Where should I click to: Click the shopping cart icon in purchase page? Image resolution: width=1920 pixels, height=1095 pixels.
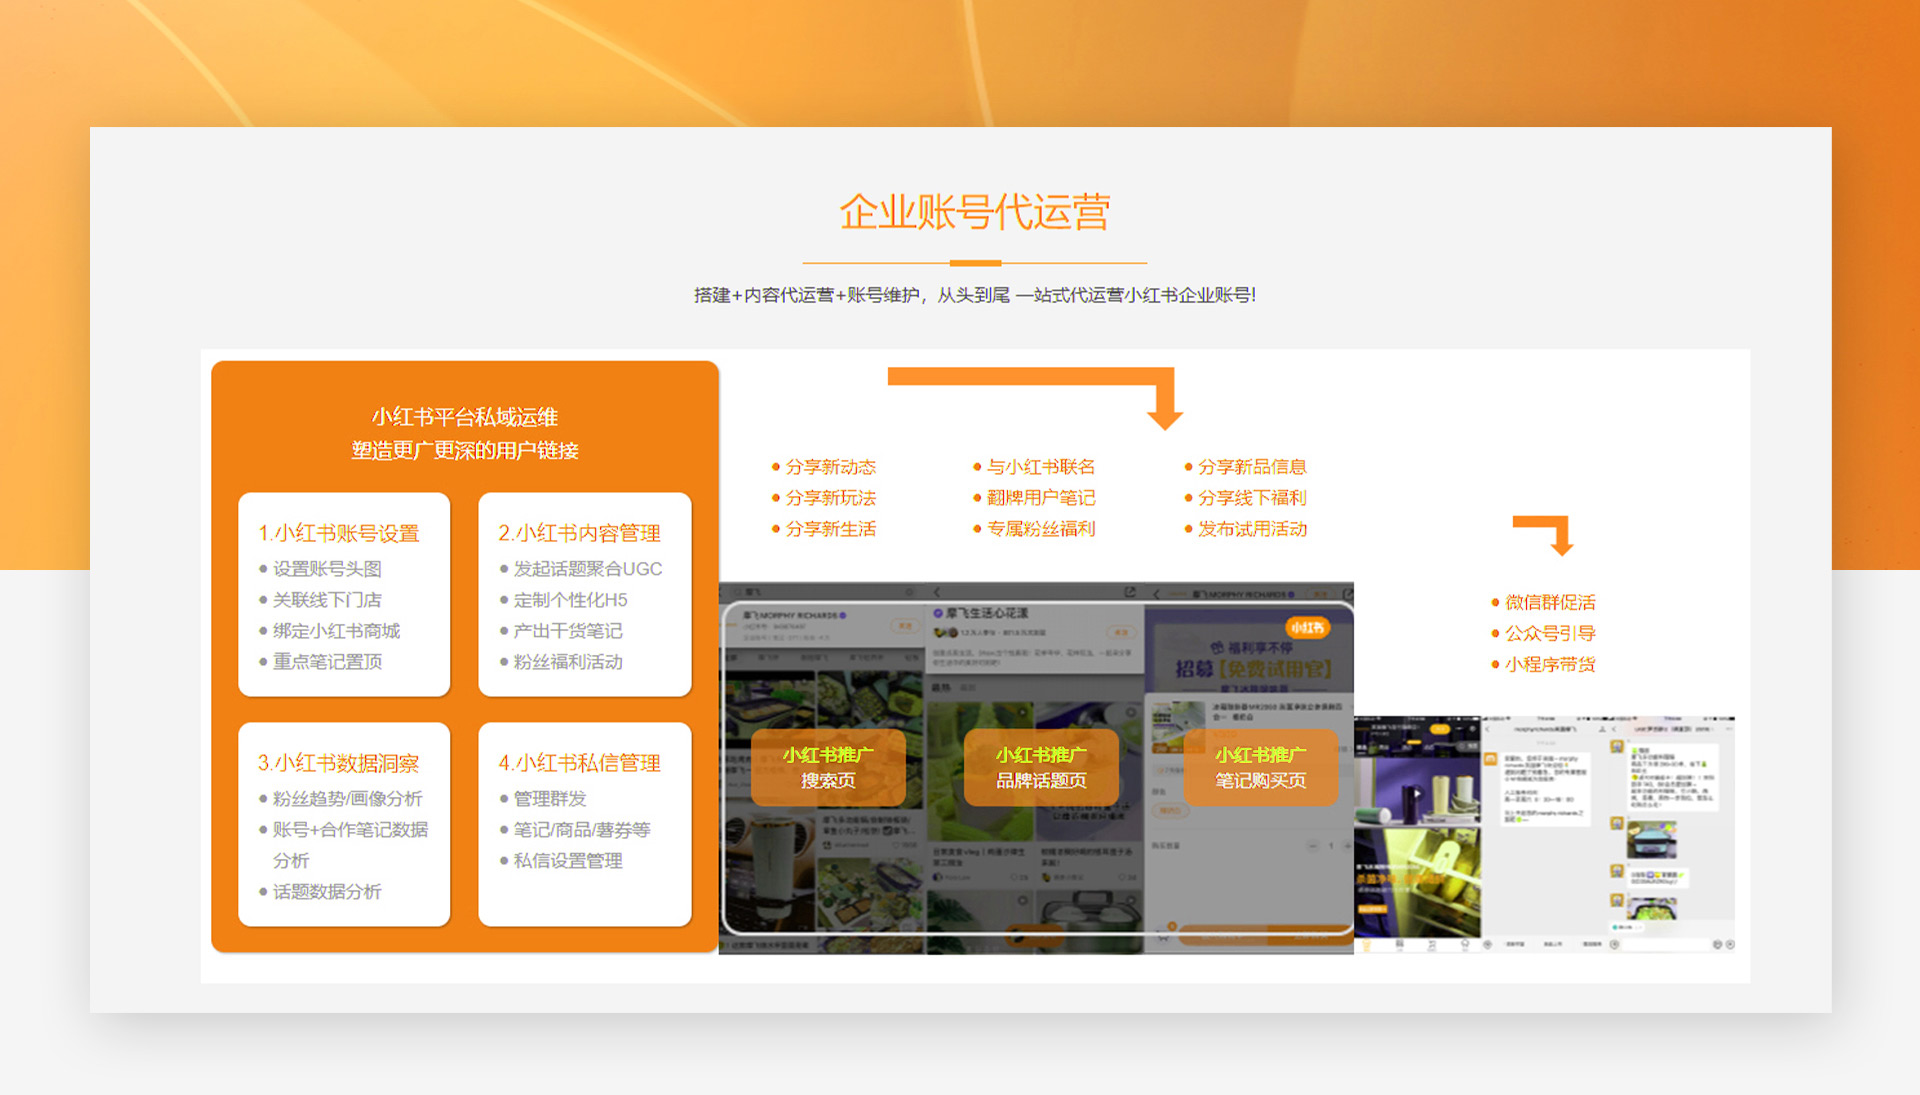coord(1163,937)
